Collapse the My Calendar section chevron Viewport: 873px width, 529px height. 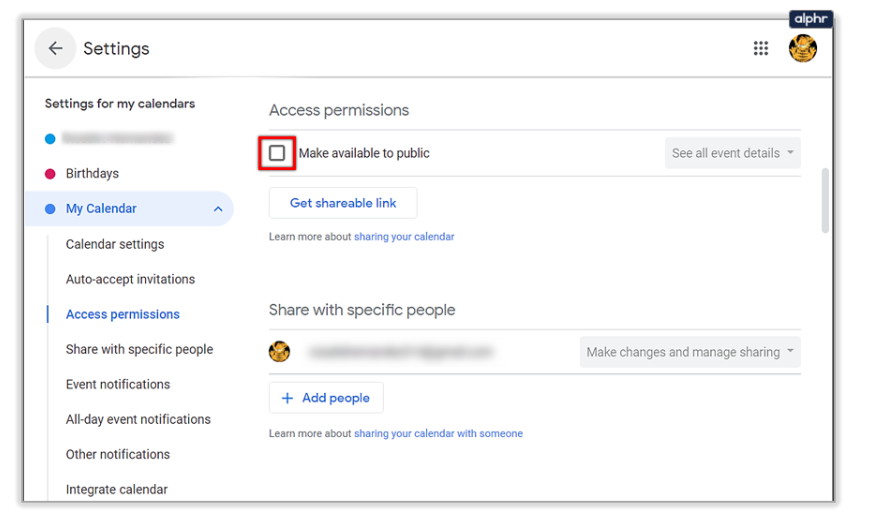[218, 209]
